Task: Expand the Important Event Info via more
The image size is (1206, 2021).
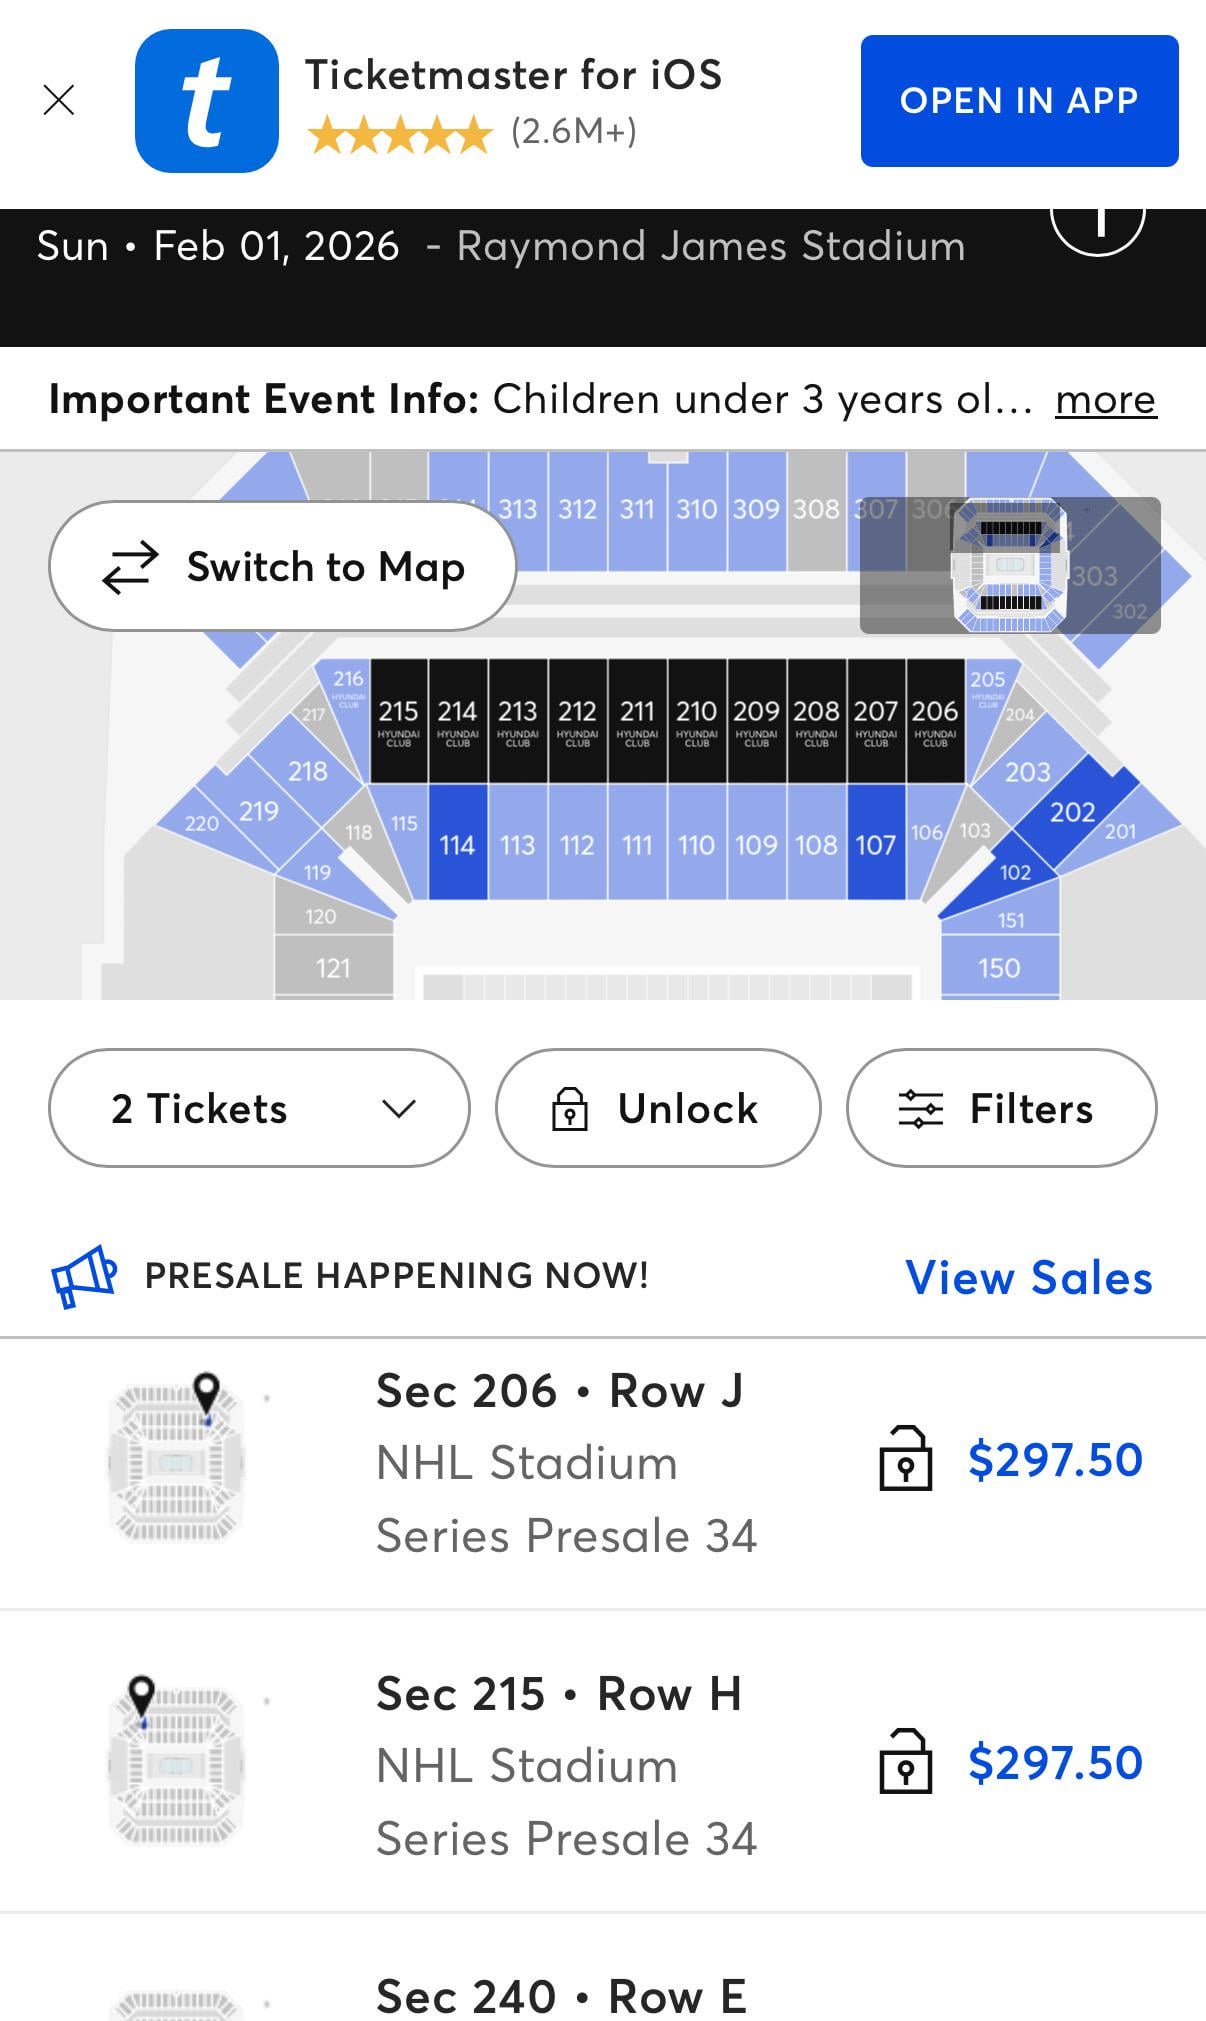Action: coord(1105,400)
